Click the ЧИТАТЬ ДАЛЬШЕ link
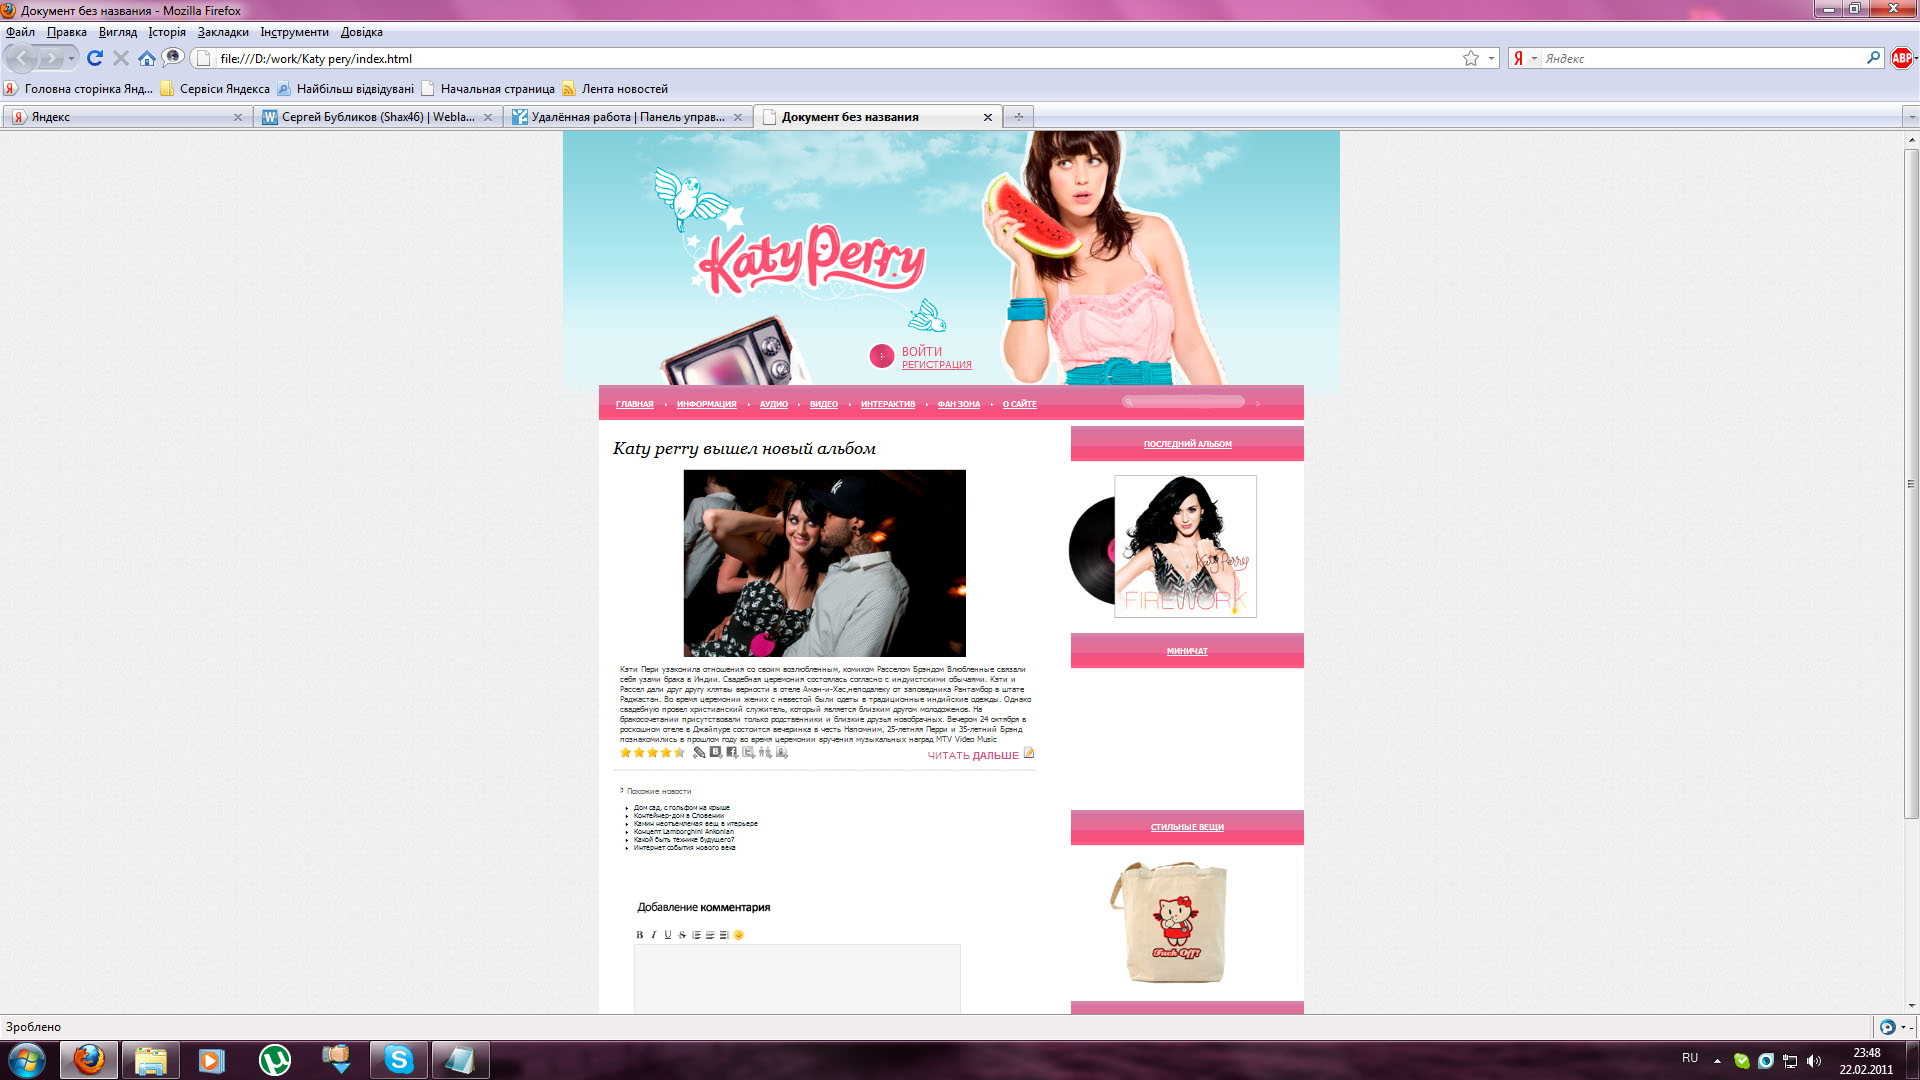 pyautogui.click(x=972, y=756)
